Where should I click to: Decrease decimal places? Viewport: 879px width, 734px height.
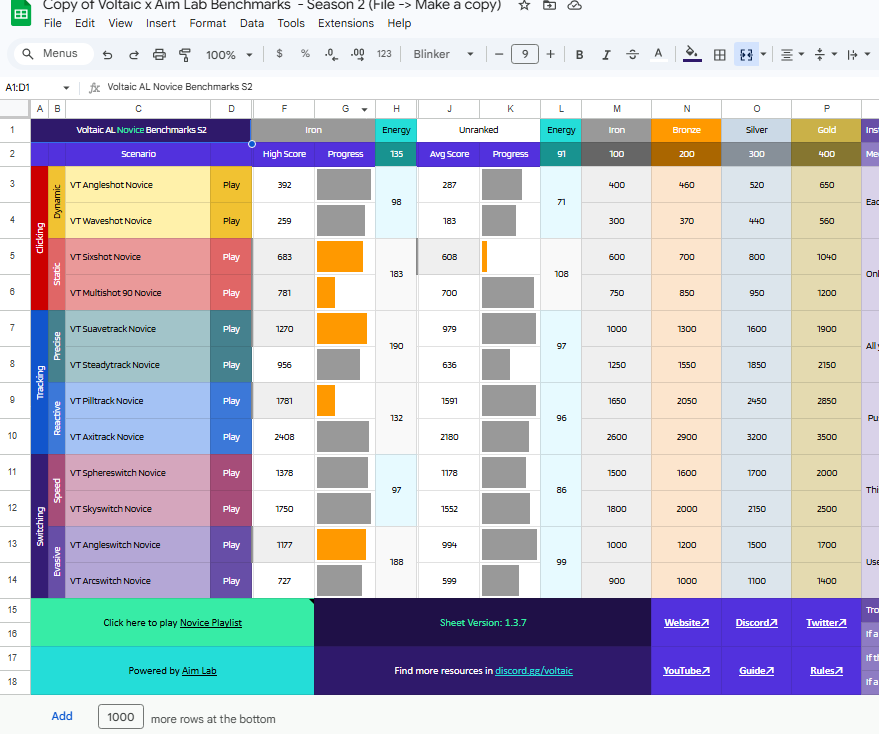point(331,54)
